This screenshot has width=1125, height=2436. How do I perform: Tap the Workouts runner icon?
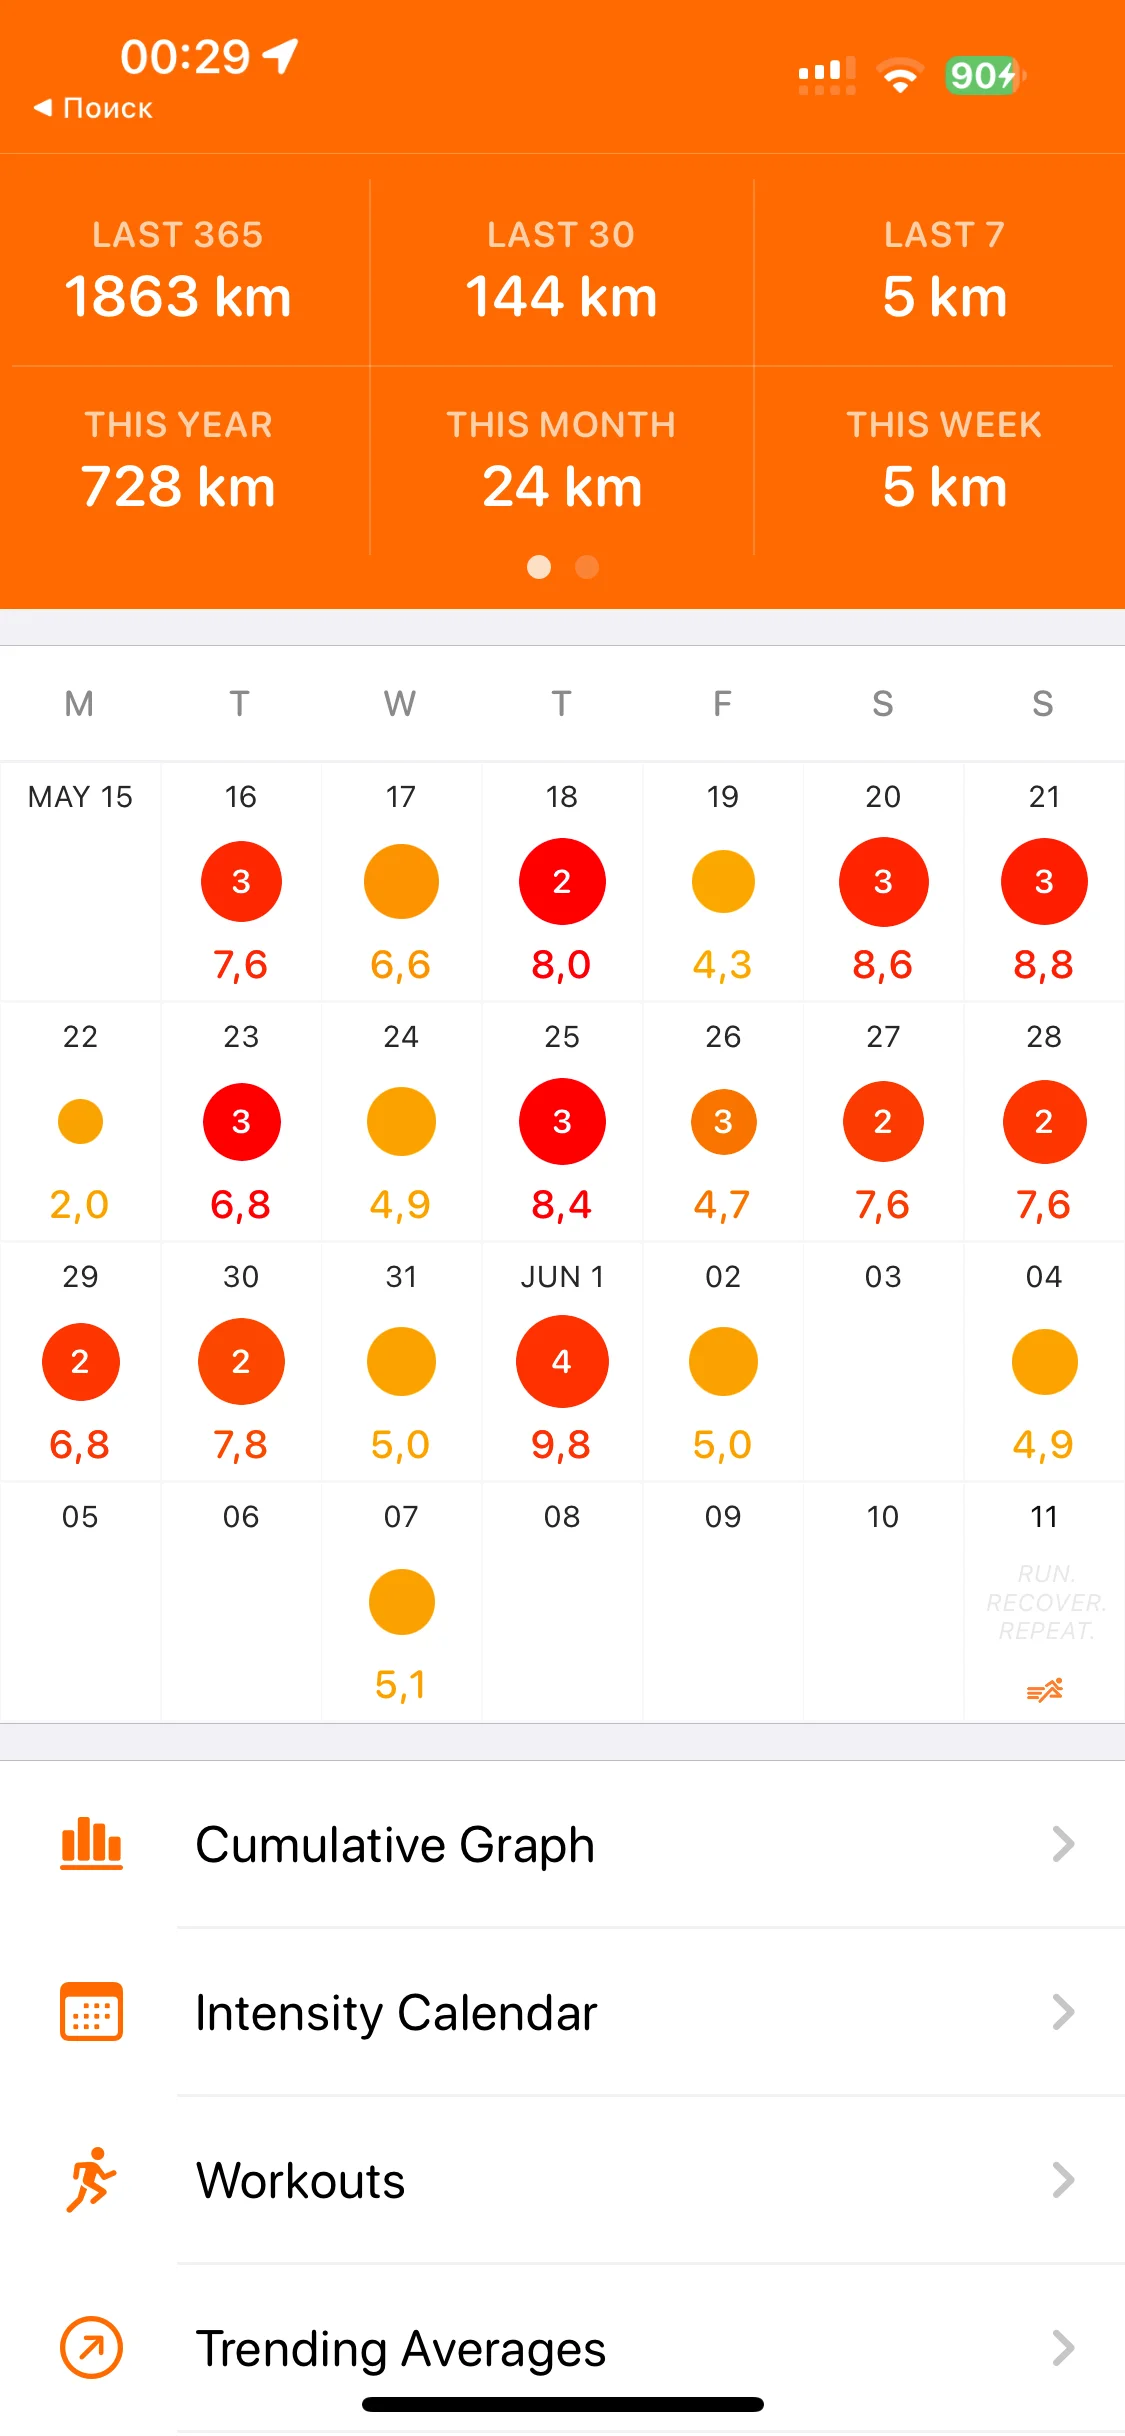pyautogui.click(x=91, y=2180)
